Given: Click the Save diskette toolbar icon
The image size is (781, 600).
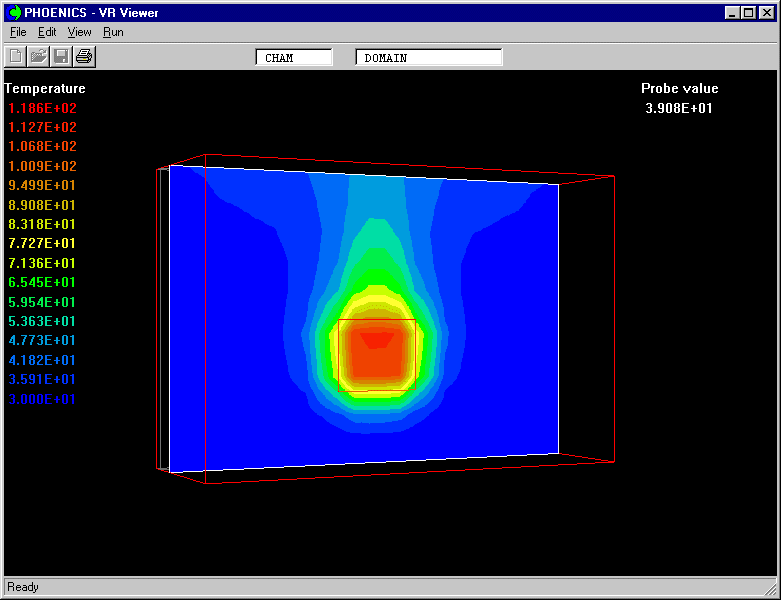Looking at the screenshot, I should 61,57.
